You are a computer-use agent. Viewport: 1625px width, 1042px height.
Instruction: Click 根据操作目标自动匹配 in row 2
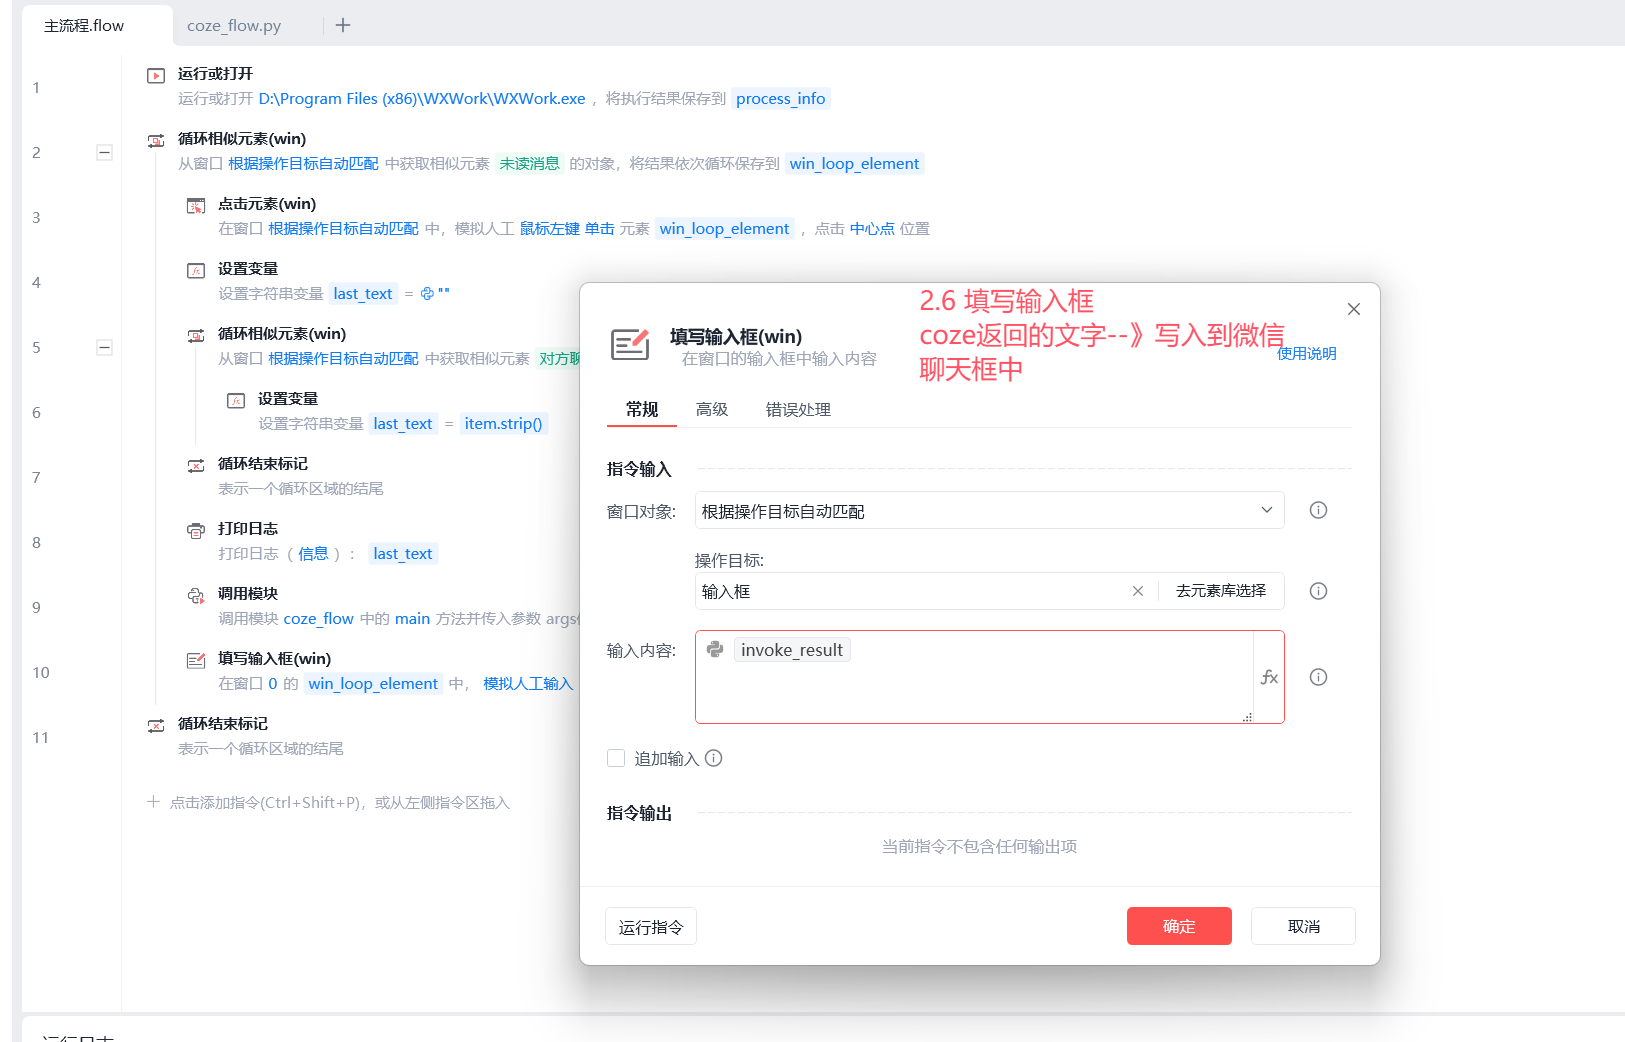(303, 163)
